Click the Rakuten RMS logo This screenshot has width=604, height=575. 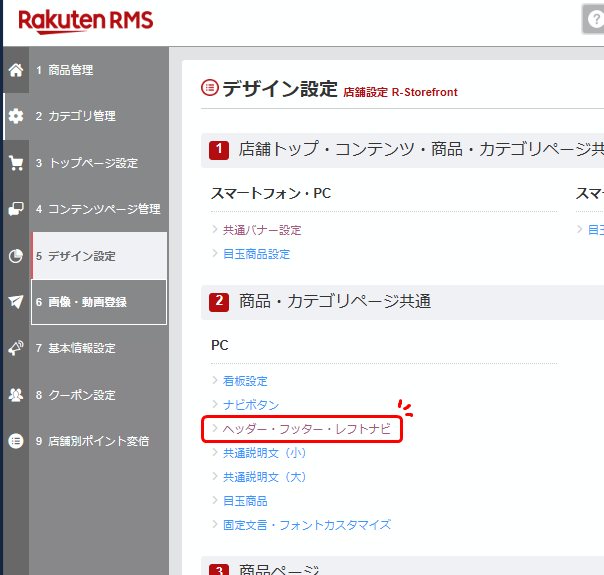point(86,20)
